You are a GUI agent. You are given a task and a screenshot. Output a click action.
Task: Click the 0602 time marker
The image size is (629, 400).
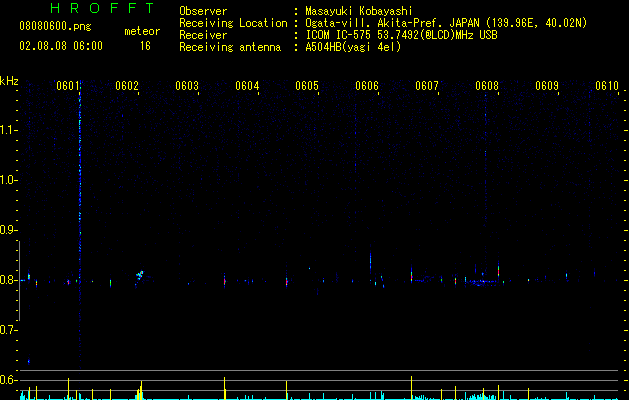coord(127,86)
